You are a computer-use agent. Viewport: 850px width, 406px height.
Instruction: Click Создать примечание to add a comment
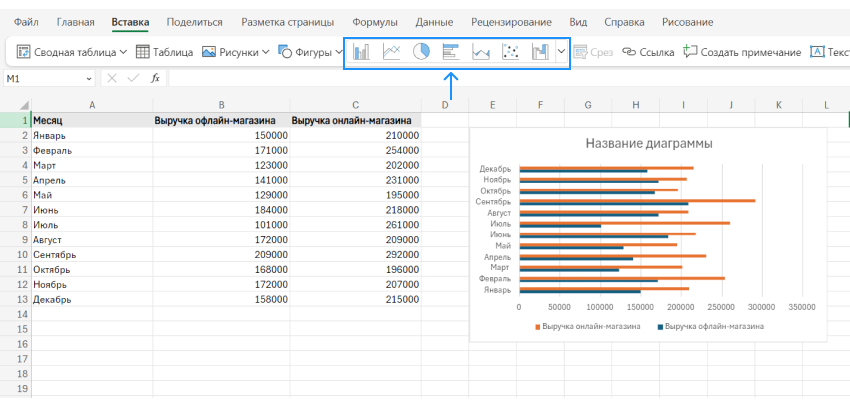click(742, 52)
